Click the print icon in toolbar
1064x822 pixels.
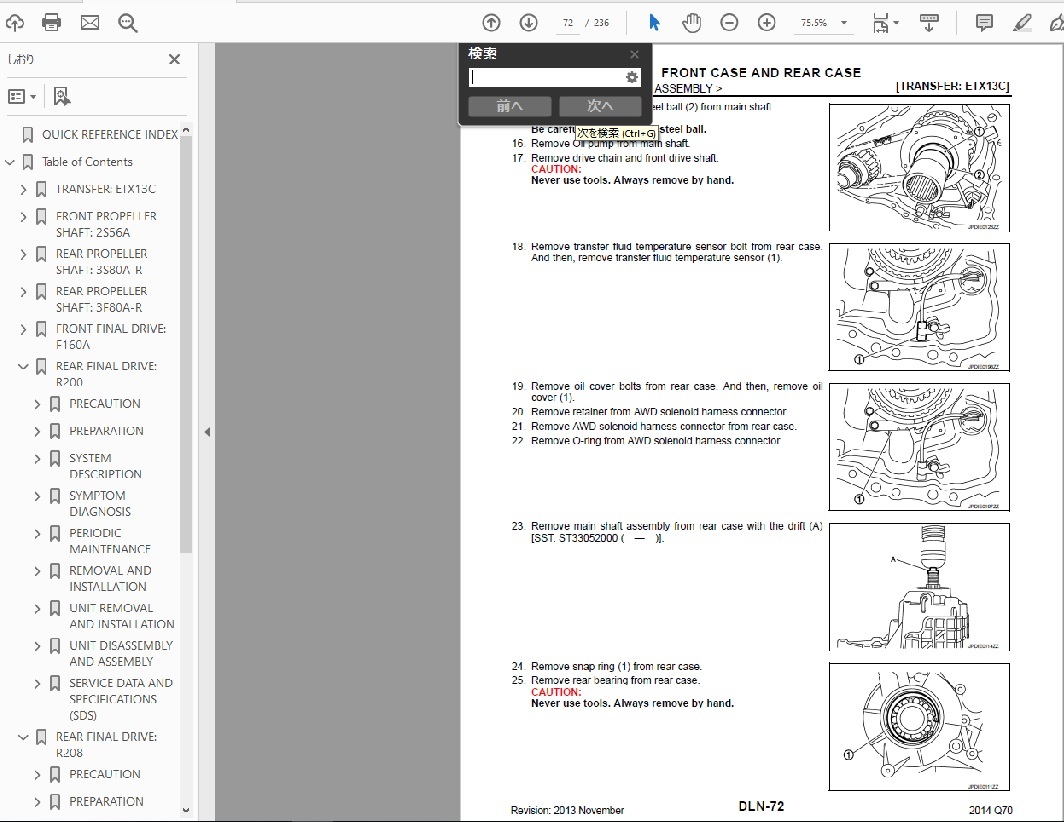point(52,22)
